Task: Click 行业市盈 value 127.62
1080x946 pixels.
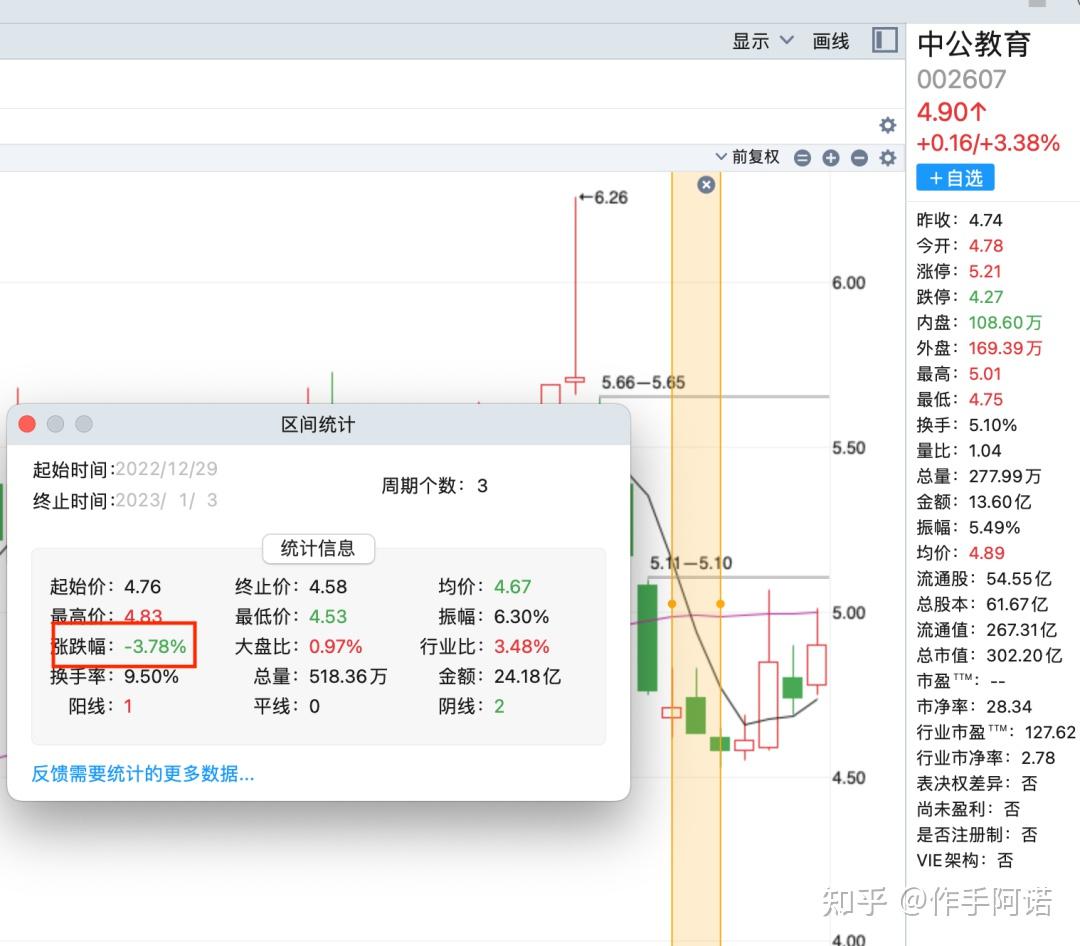Action: (1050, 732)
